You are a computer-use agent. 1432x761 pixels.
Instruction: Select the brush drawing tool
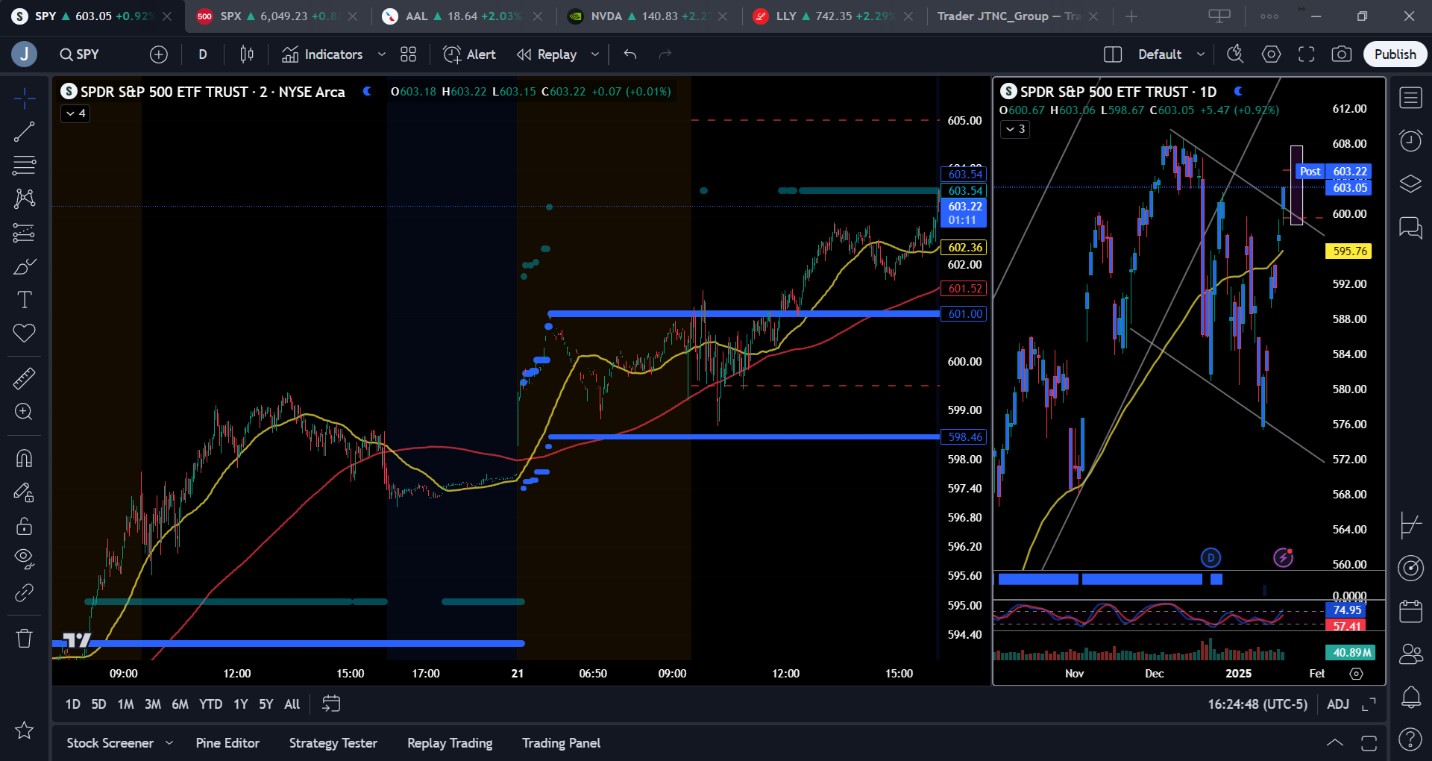pos(25,266)
